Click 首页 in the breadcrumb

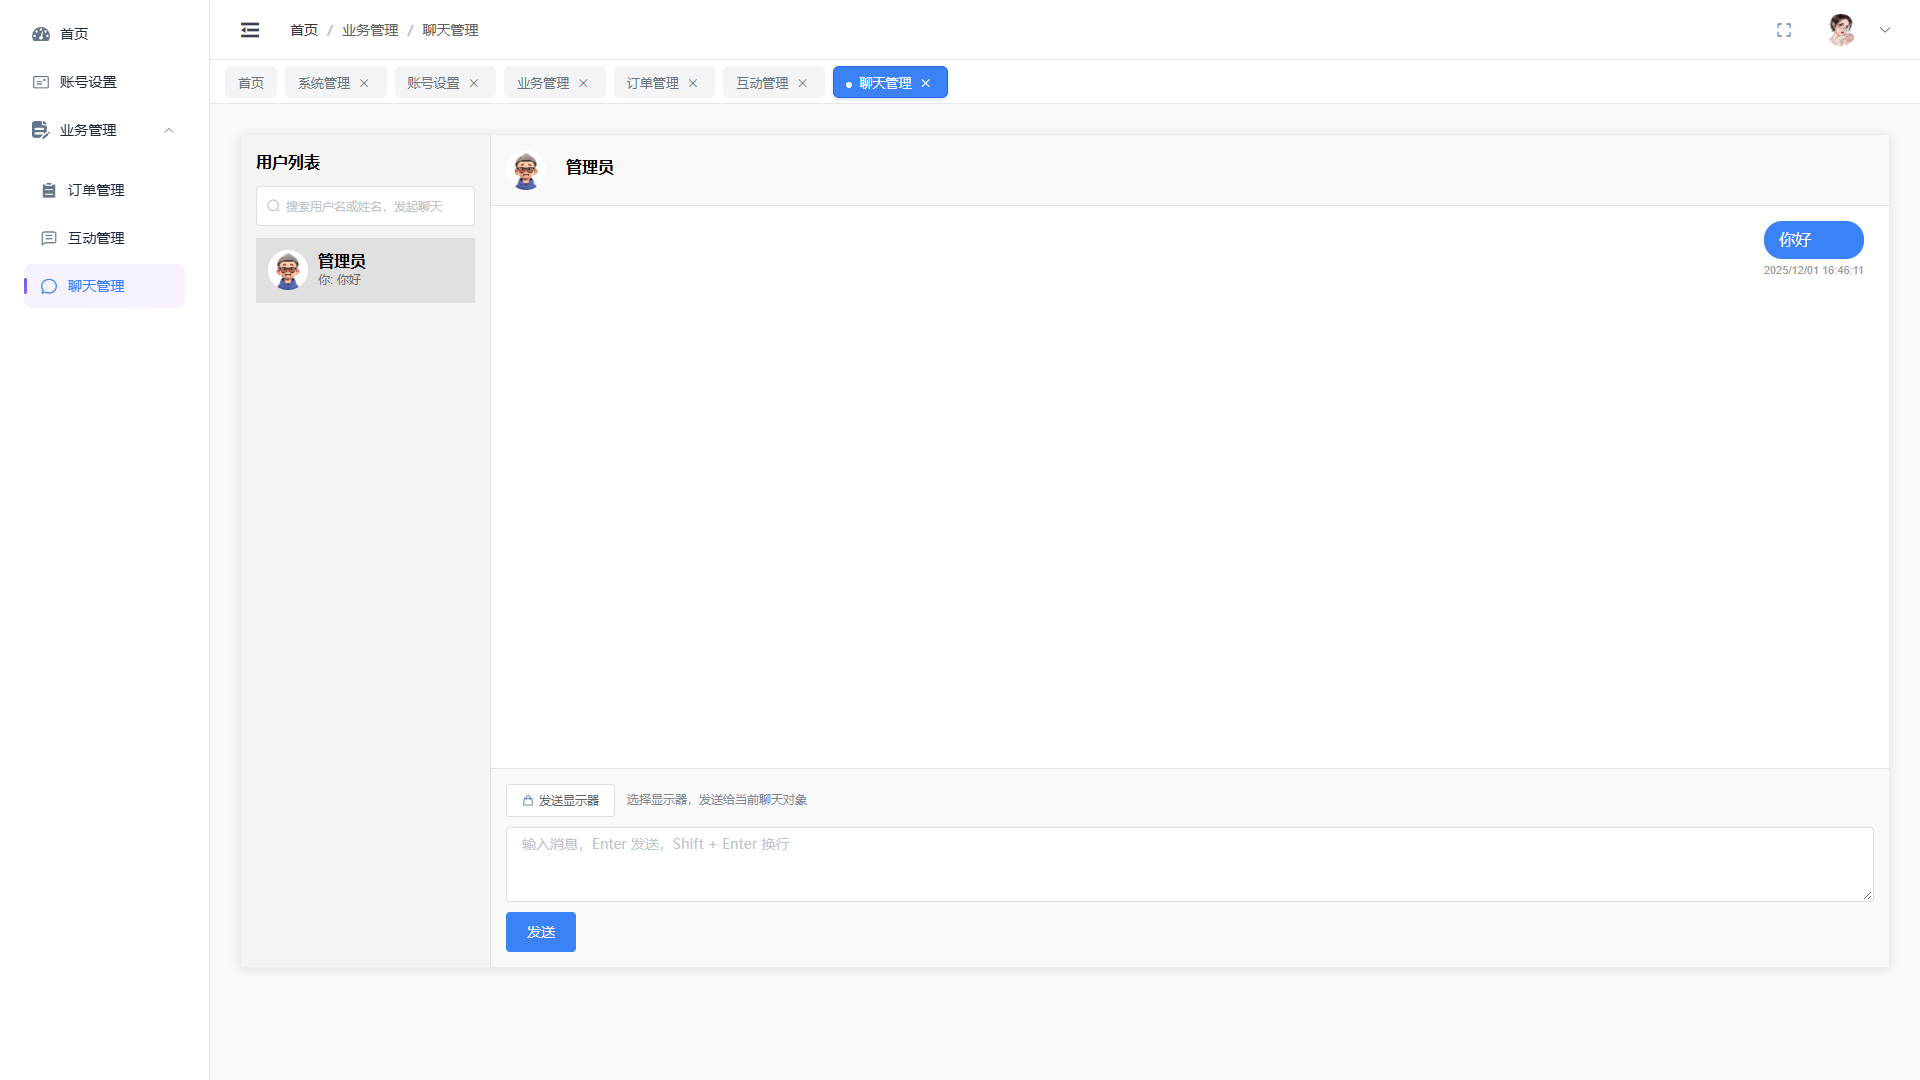pyautogui.click(x=304, y=30)
